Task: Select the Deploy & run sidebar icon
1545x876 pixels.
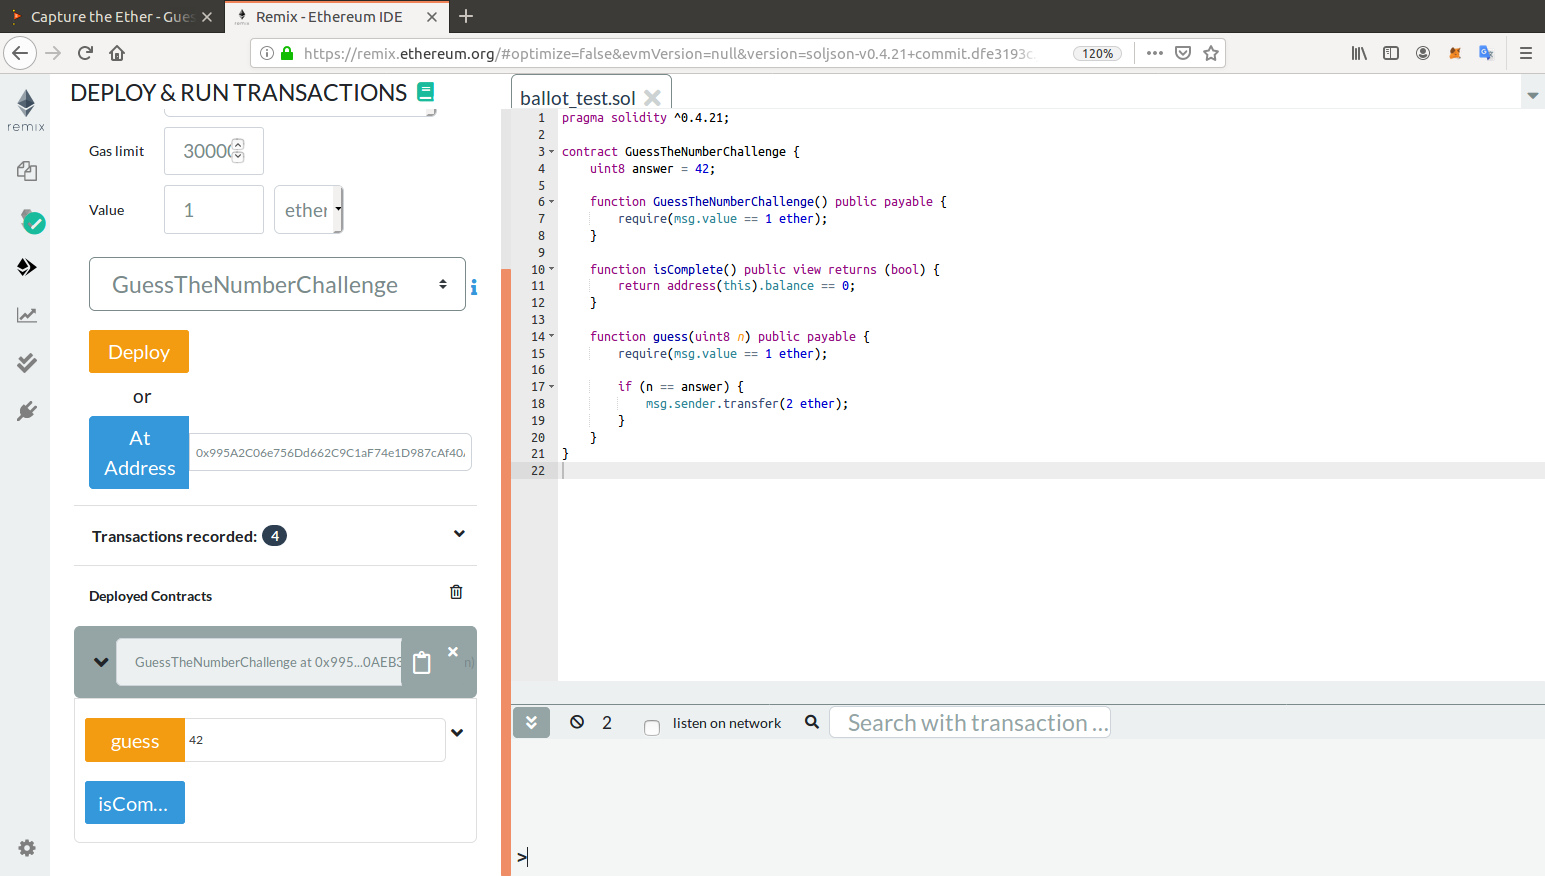Action: (27, 267)
